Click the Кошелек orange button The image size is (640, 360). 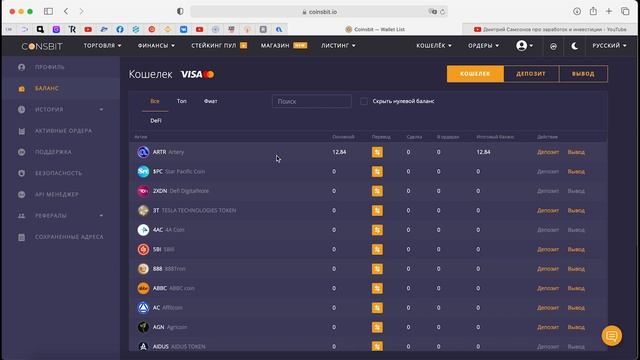pyautogui.click(x=475, y=74)
